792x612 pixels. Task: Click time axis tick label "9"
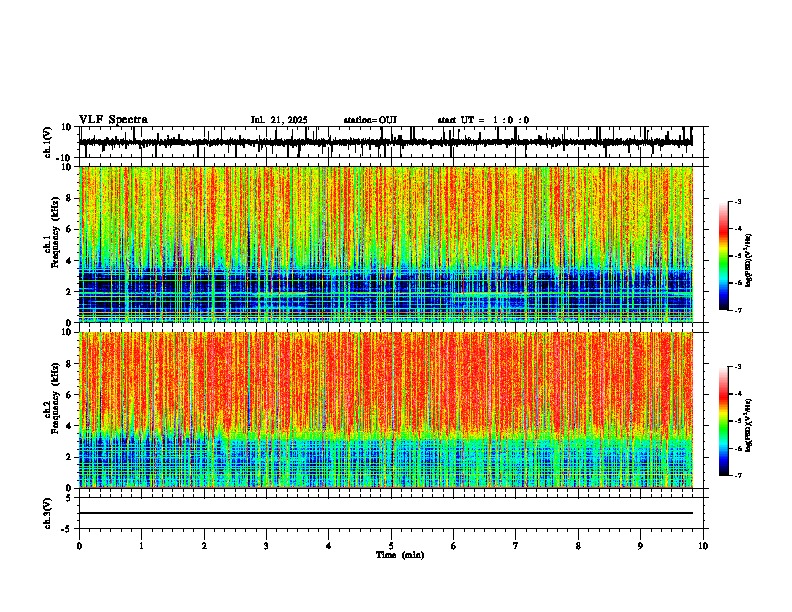(x=640, y=546)
